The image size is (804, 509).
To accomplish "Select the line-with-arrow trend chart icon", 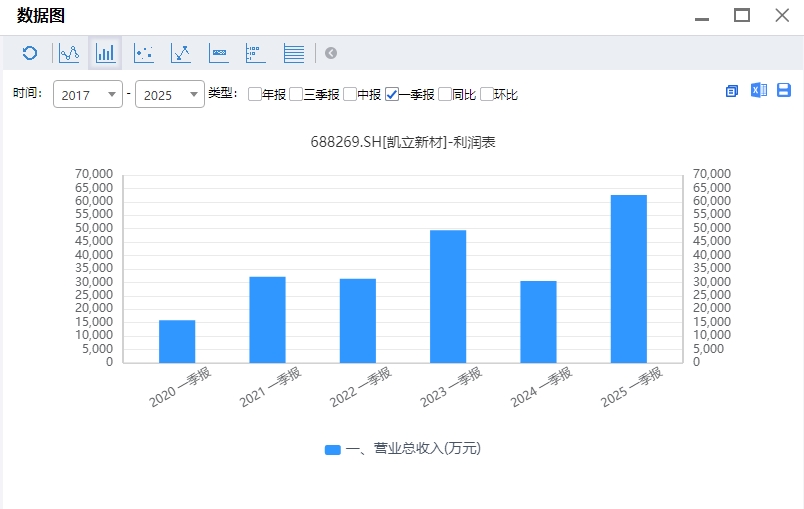I will [181, 53].
